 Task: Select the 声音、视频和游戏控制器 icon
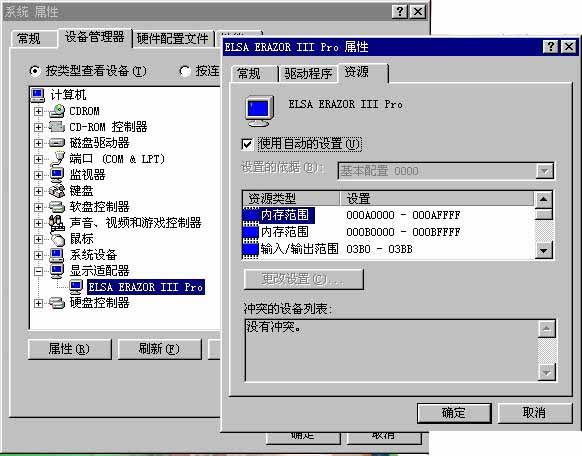57,223
